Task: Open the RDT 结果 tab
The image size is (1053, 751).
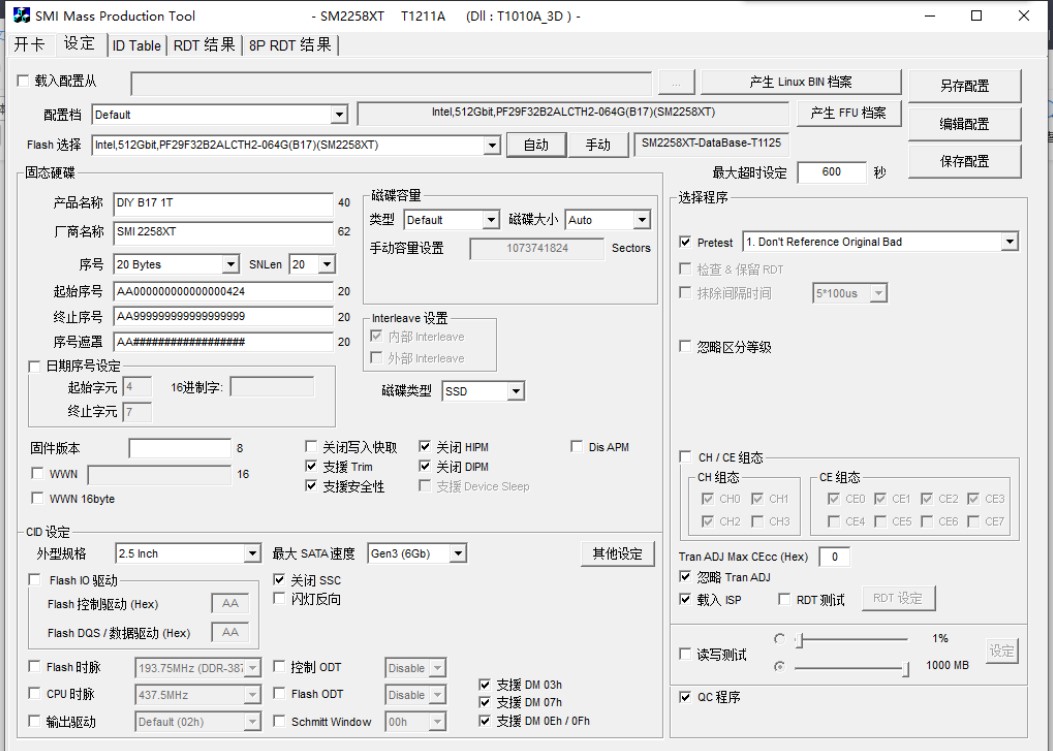Action: 204,45
